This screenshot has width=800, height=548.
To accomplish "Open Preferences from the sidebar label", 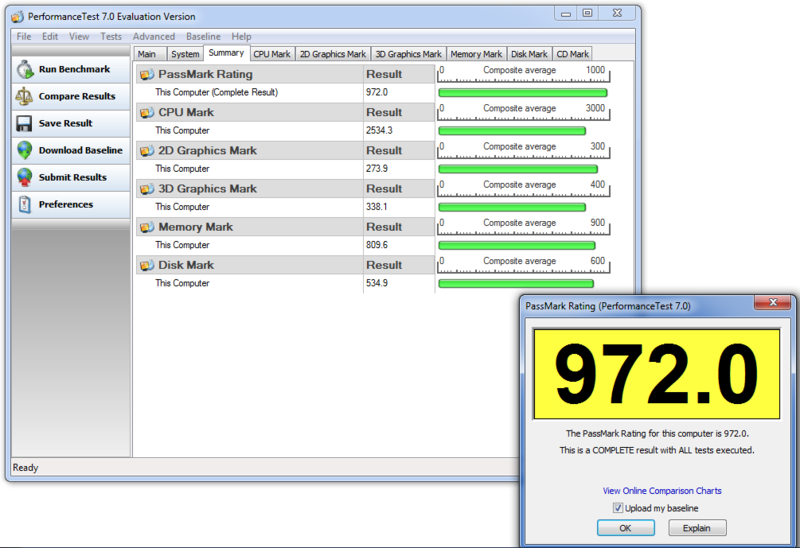I will 66,204.
